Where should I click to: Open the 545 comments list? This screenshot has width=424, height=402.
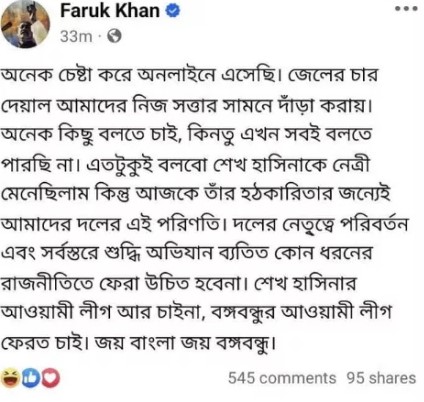tap(282, 378)
